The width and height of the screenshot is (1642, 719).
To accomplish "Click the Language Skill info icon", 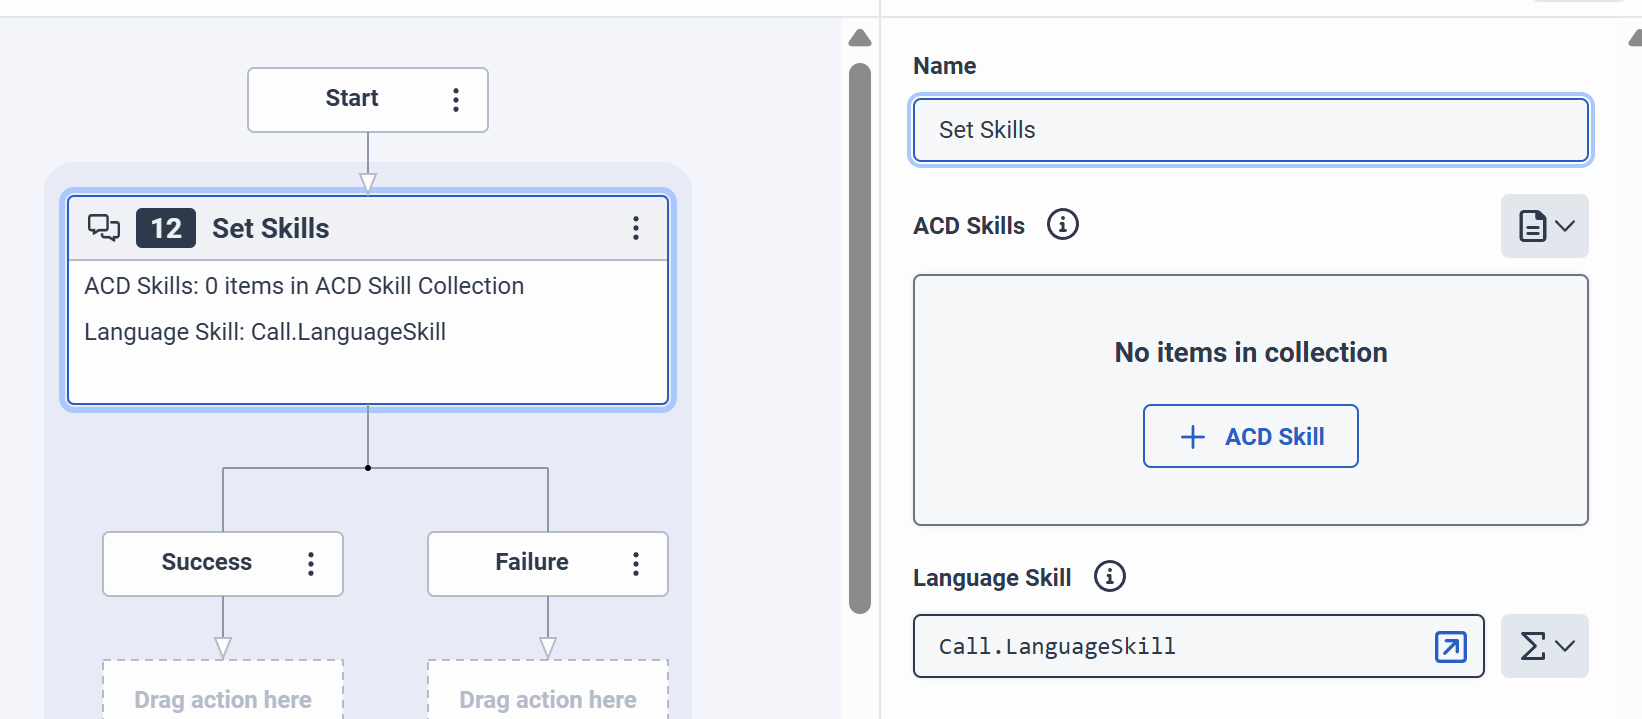I will [x=1109, y=577].
